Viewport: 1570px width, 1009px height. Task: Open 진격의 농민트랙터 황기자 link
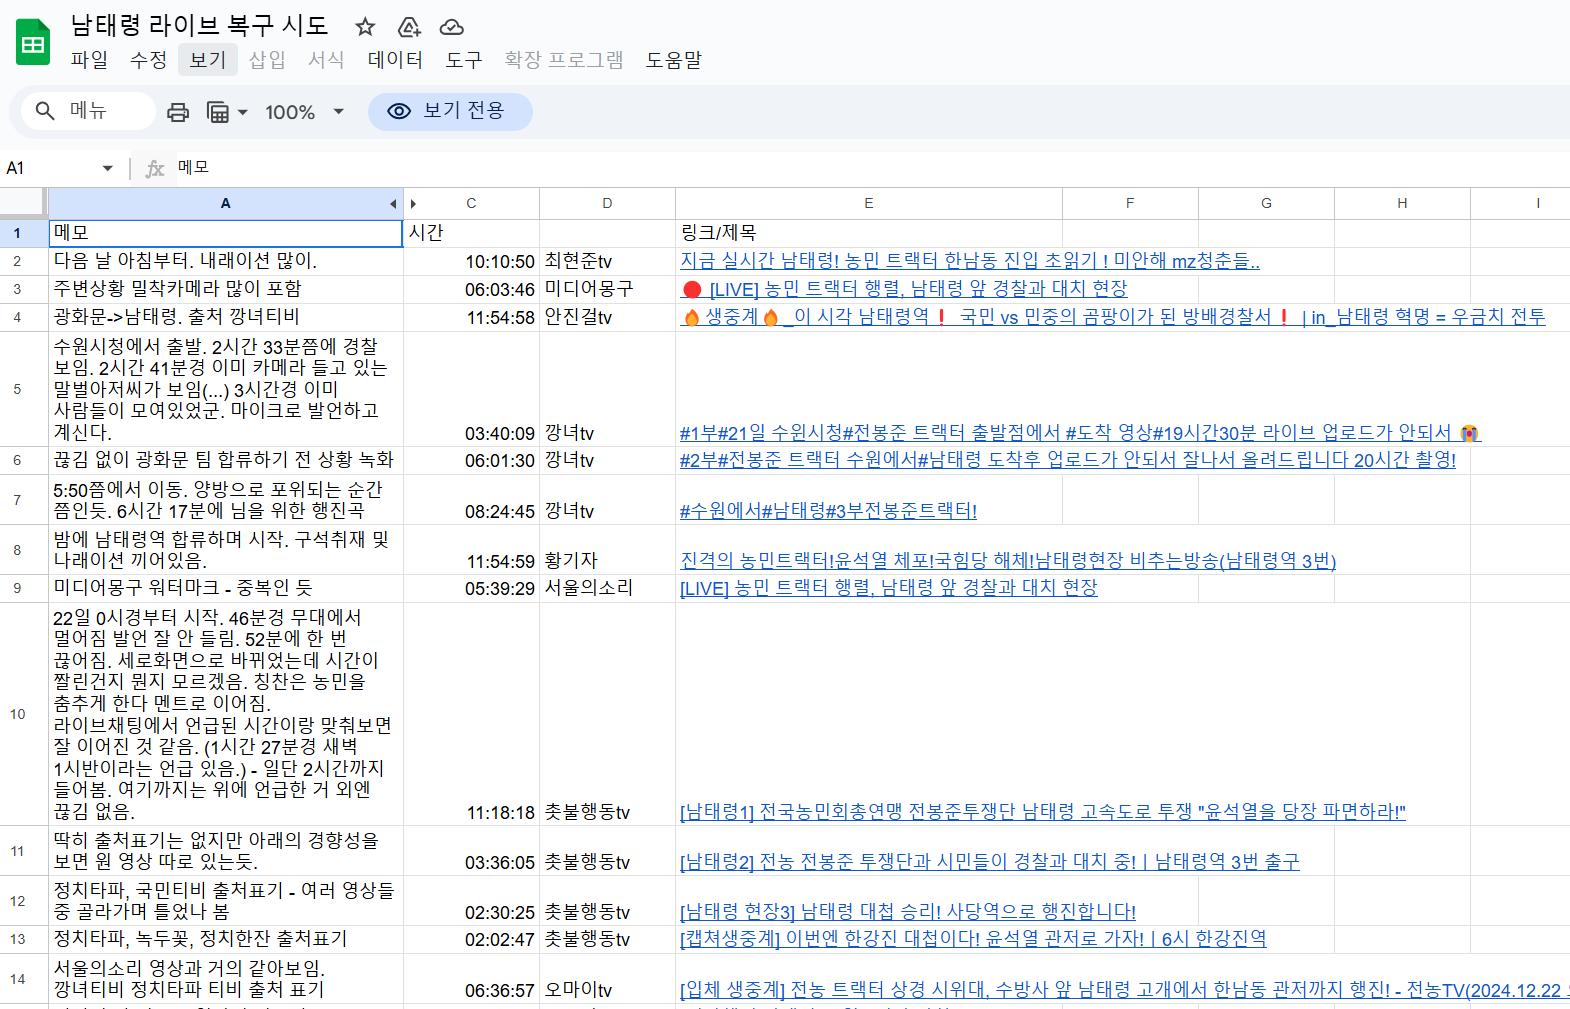(1007, 561)
